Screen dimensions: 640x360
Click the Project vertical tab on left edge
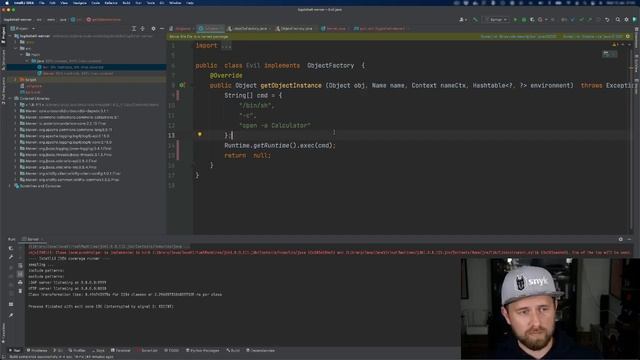(3, 35)
